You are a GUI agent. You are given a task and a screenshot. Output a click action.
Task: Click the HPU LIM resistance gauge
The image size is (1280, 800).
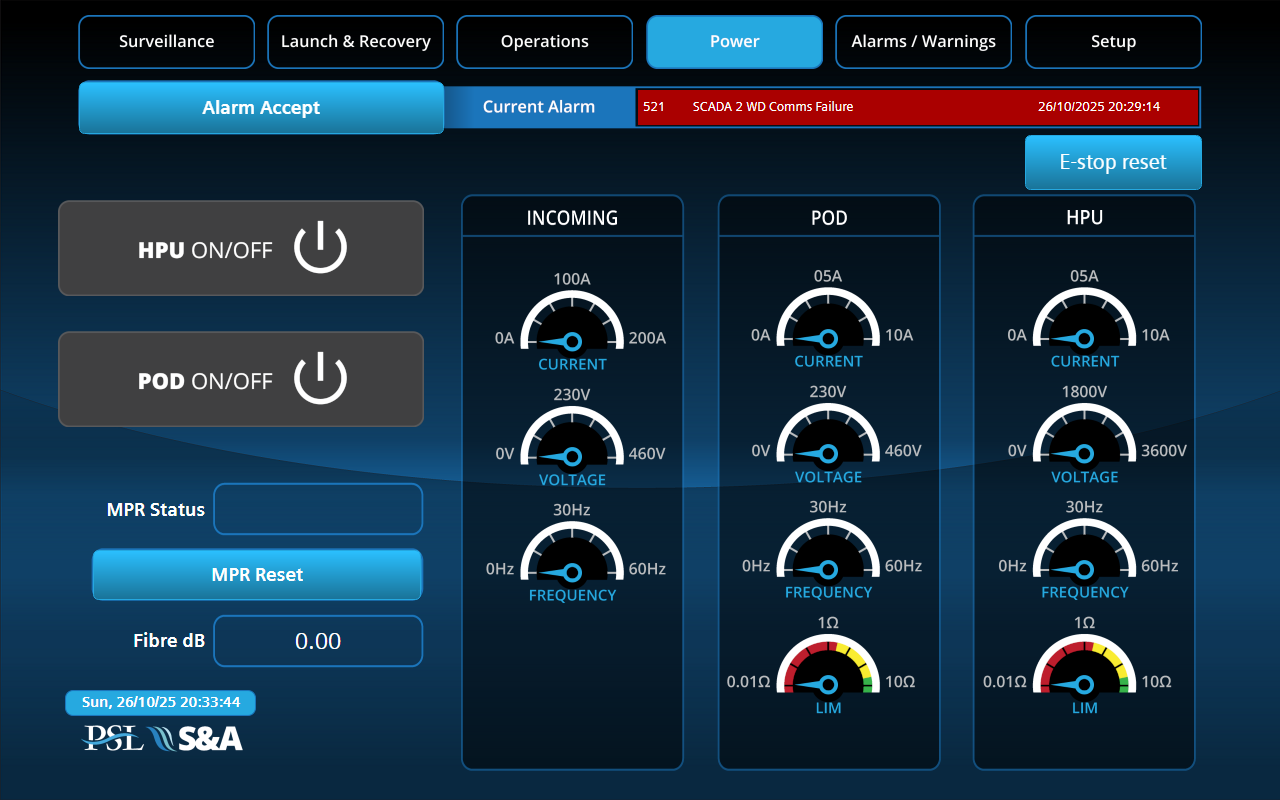click(1084, 670)
